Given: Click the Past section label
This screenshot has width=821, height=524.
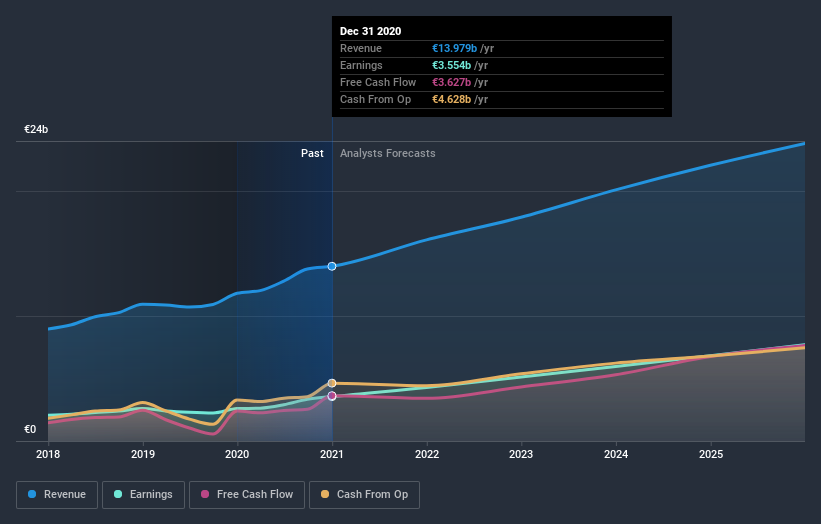Looking at the screenshot, I should 312,153.
